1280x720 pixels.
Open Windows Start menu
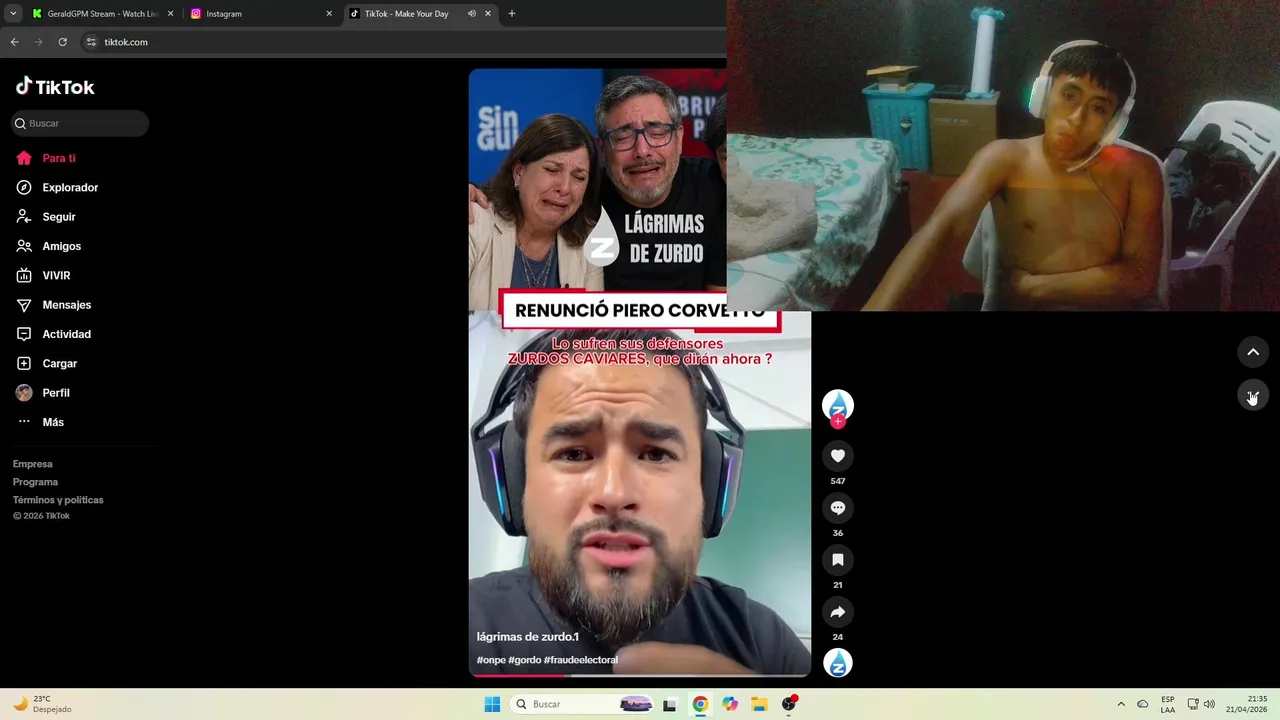pos(492,704)
